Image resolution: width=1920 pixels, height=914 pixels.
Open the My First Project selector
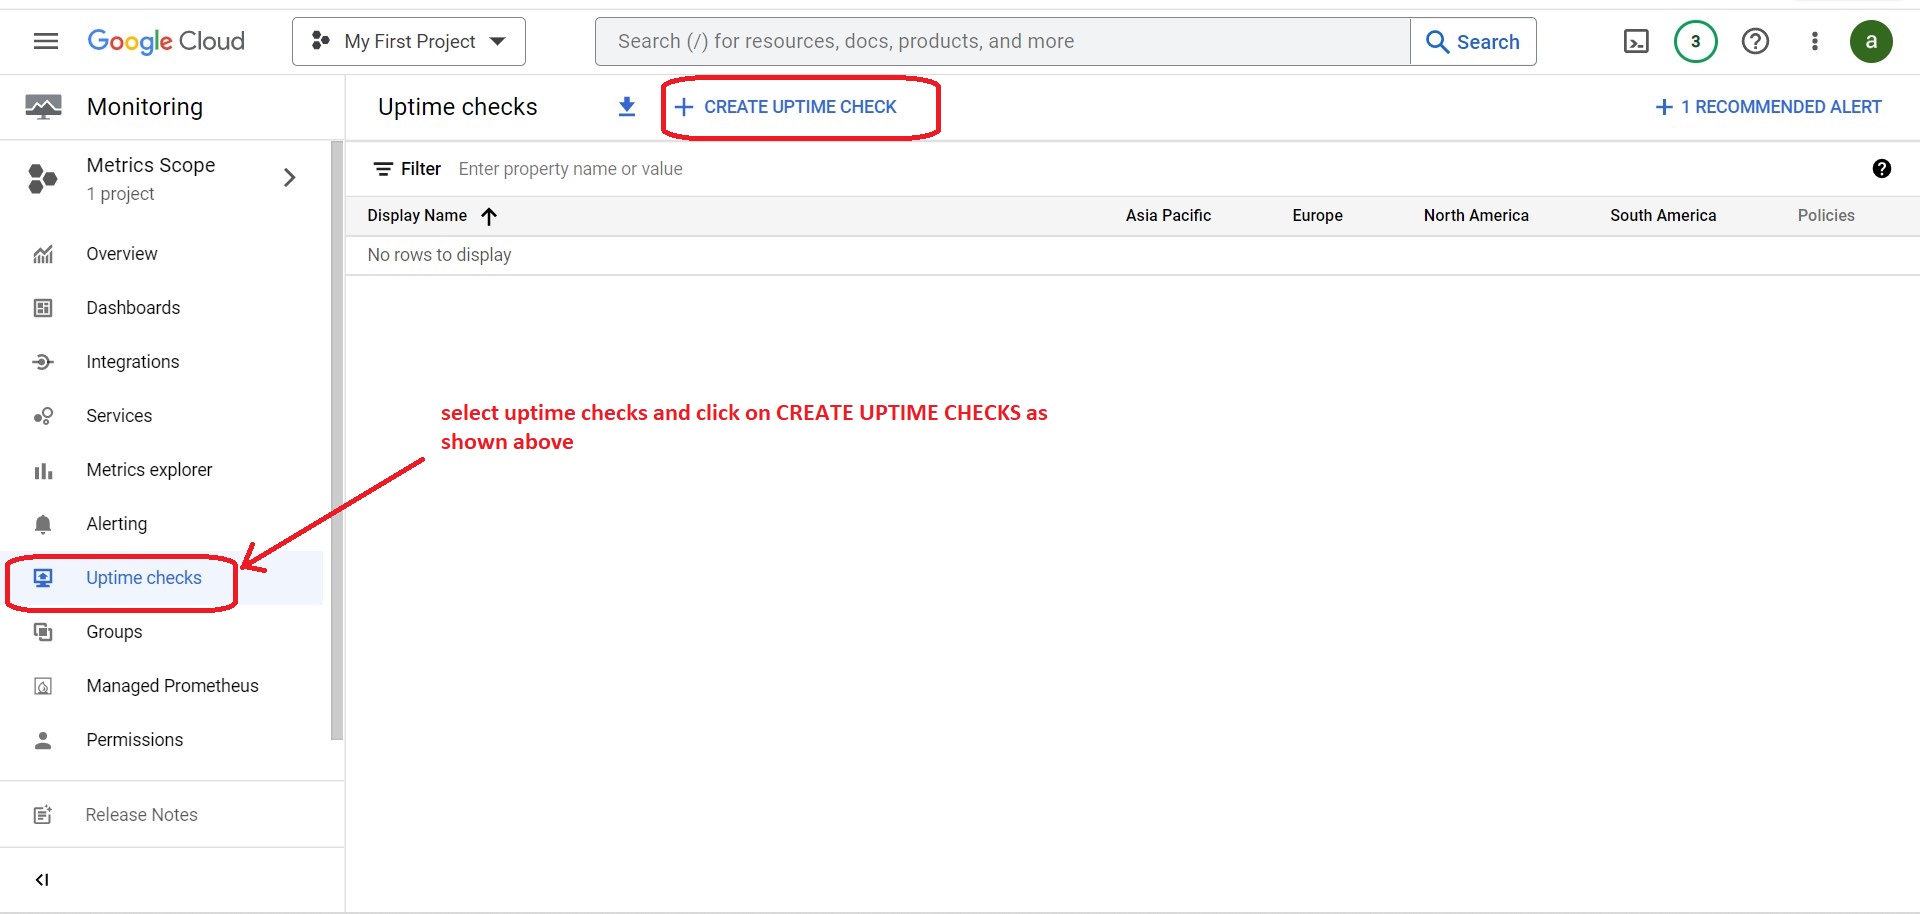[408, 41]
